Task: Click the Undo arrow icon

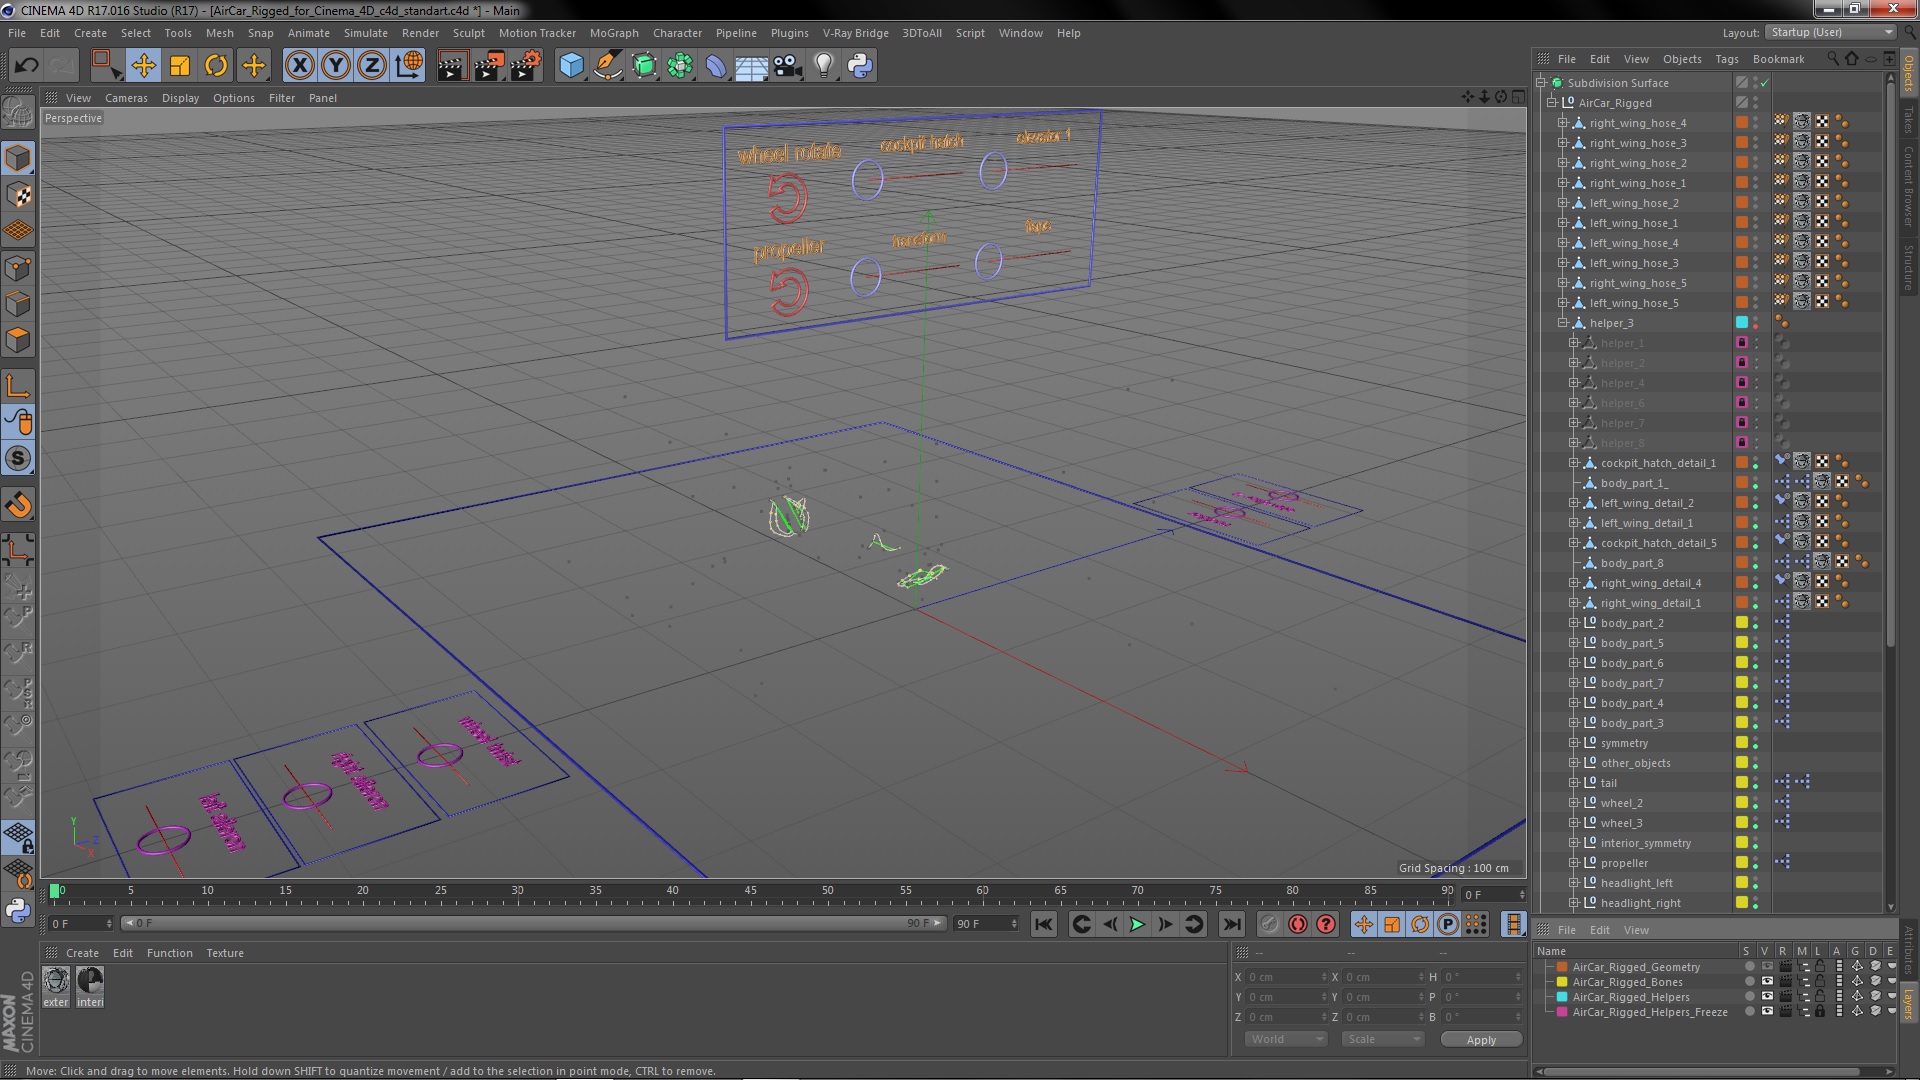Action: pos(26,66)
